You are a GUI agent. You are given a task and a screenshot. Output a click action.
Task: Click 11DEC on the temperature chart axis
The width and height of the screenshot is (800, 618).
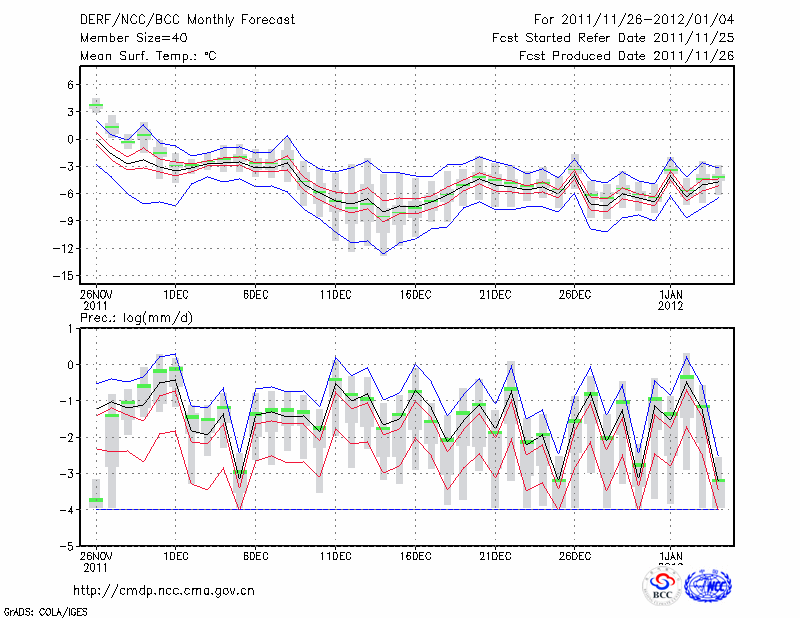(335, 294)
